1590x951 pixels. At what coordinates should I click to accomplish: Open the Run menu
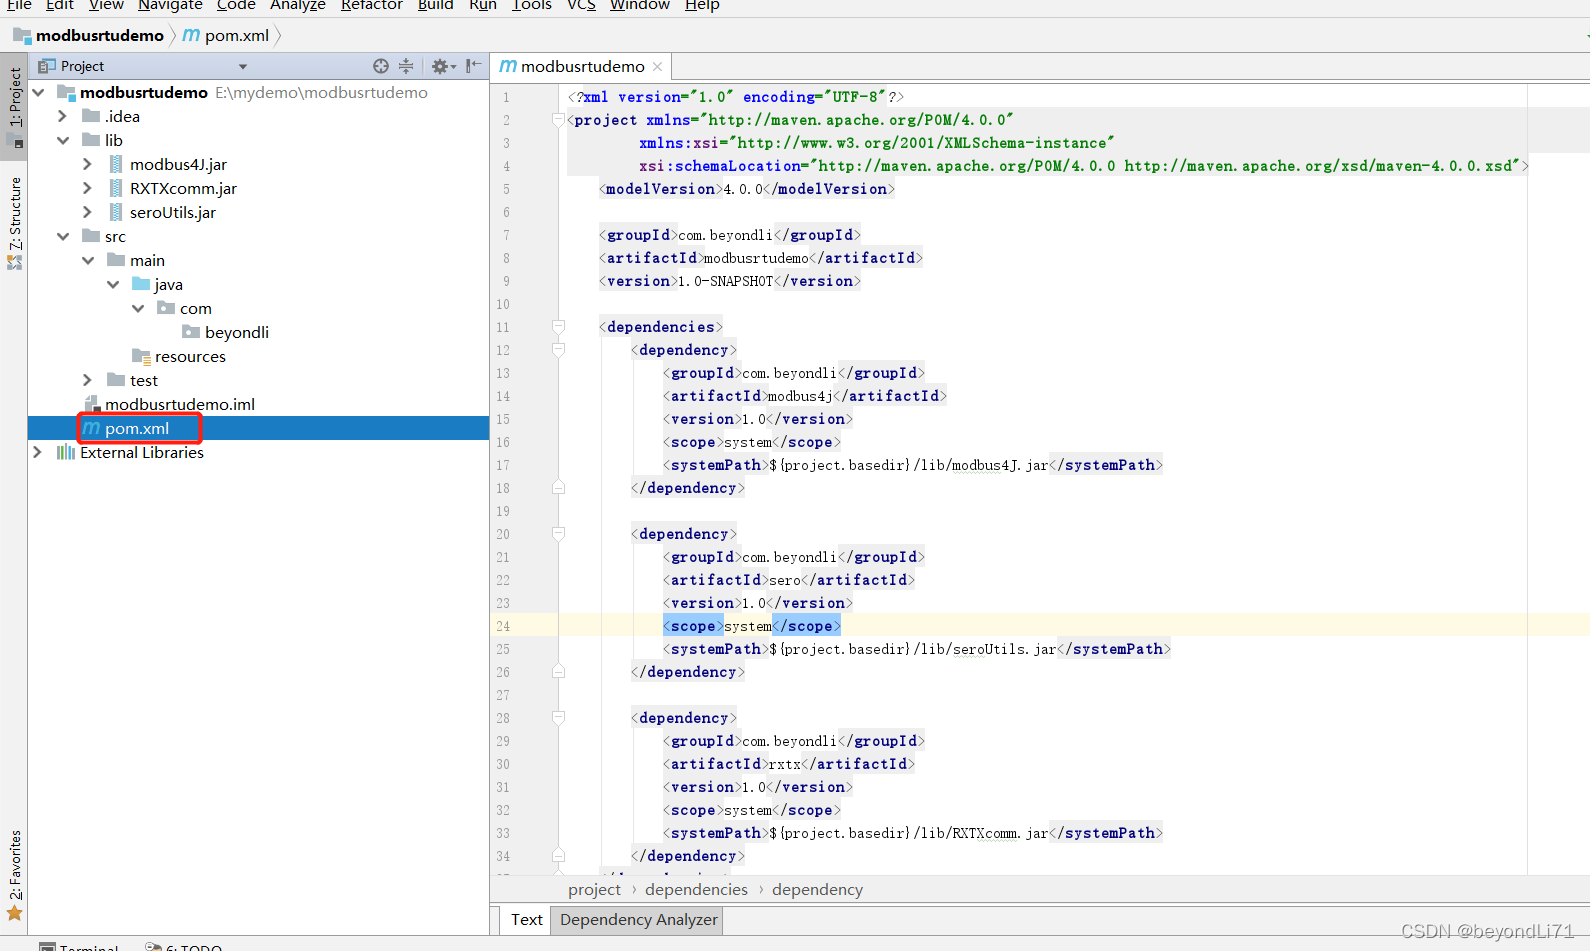[x=483, y=5]
